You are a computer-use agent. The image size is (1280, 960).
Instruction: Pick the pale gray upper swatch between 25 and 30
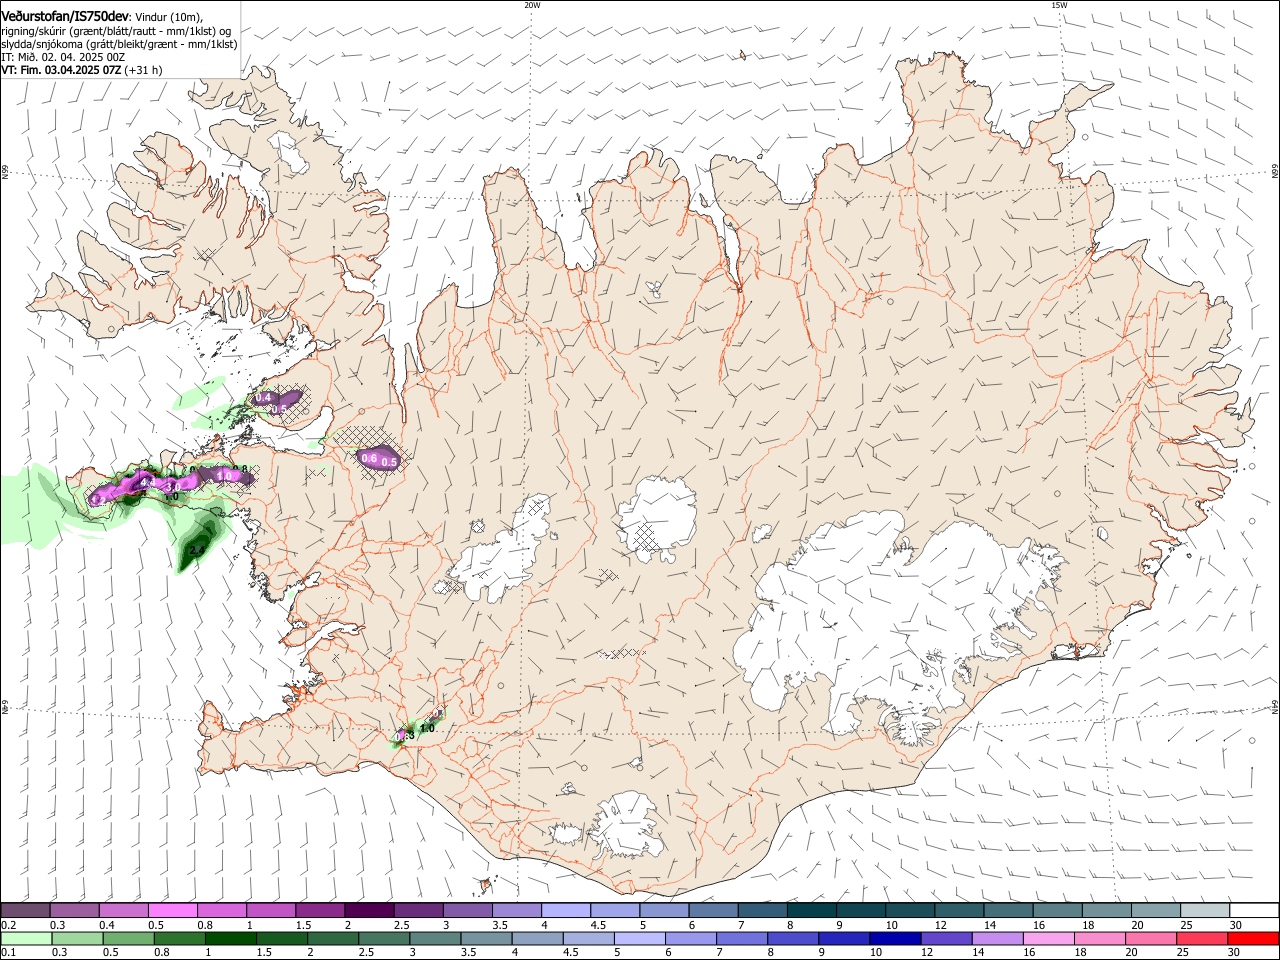point(1205,911)
